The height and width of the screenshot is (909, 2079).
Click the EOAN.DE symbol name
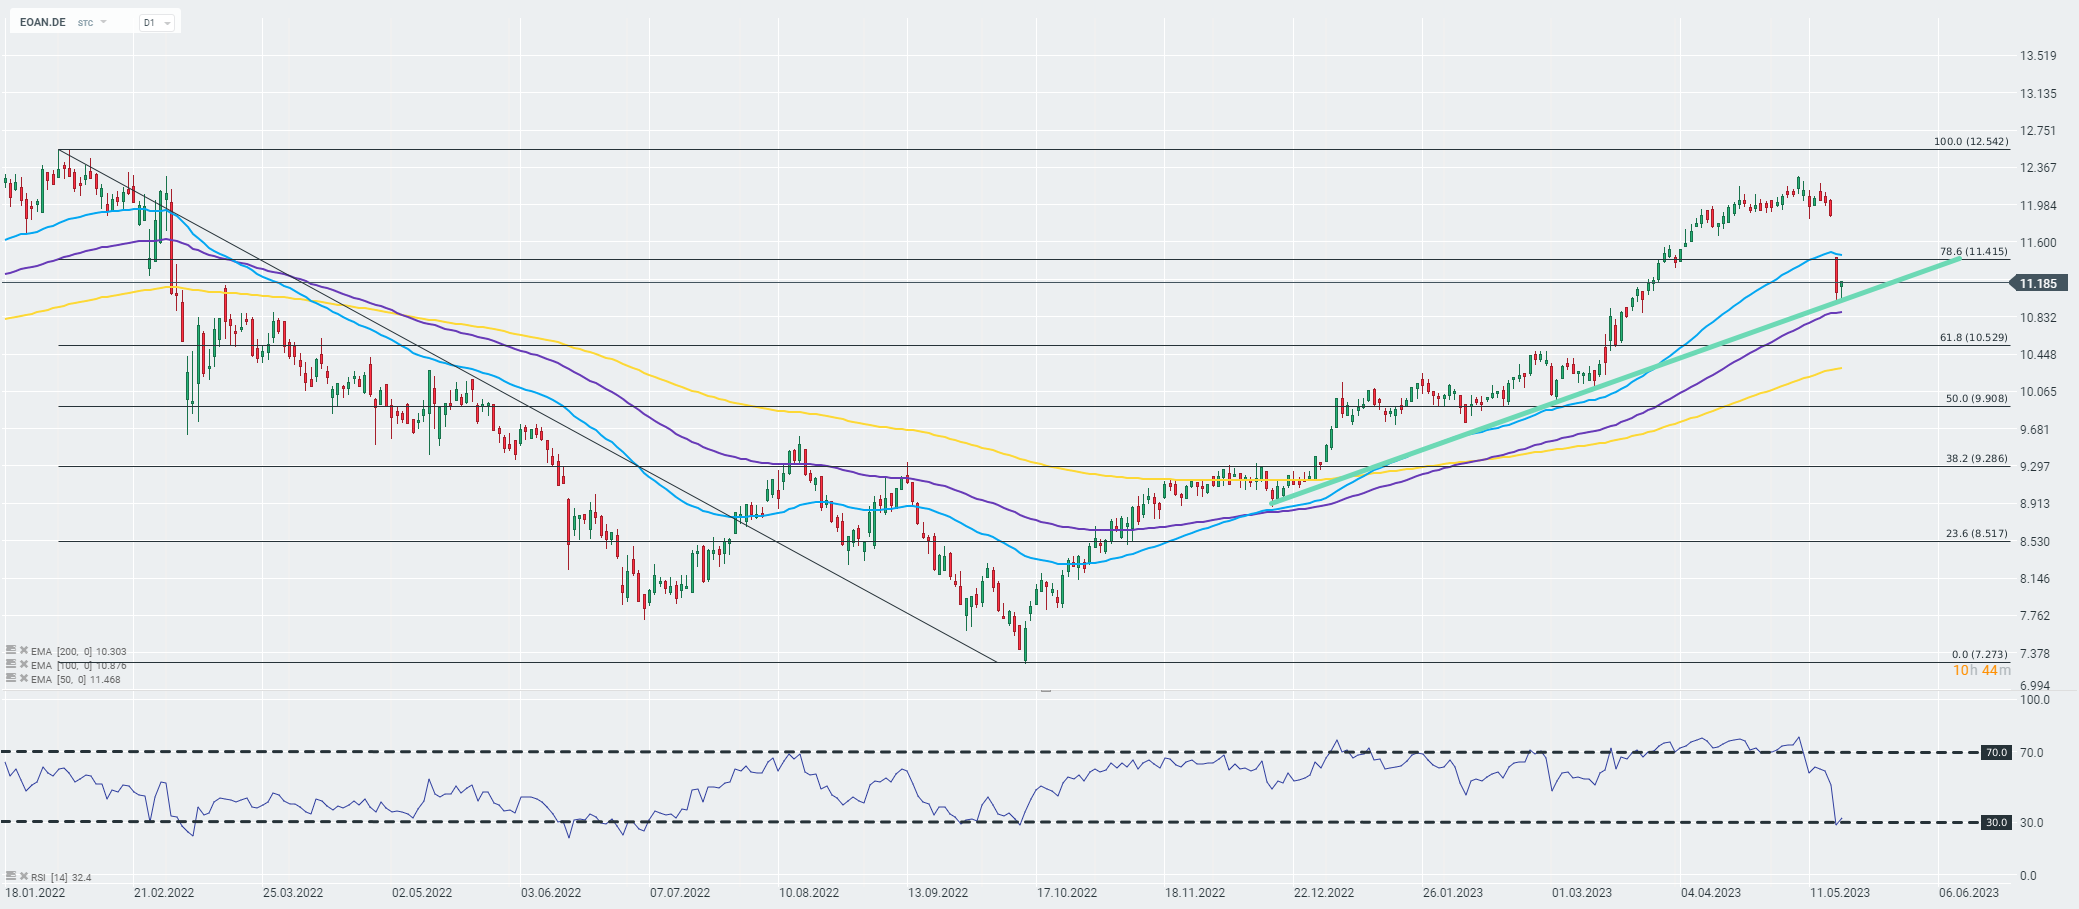[x=42, y=22]
